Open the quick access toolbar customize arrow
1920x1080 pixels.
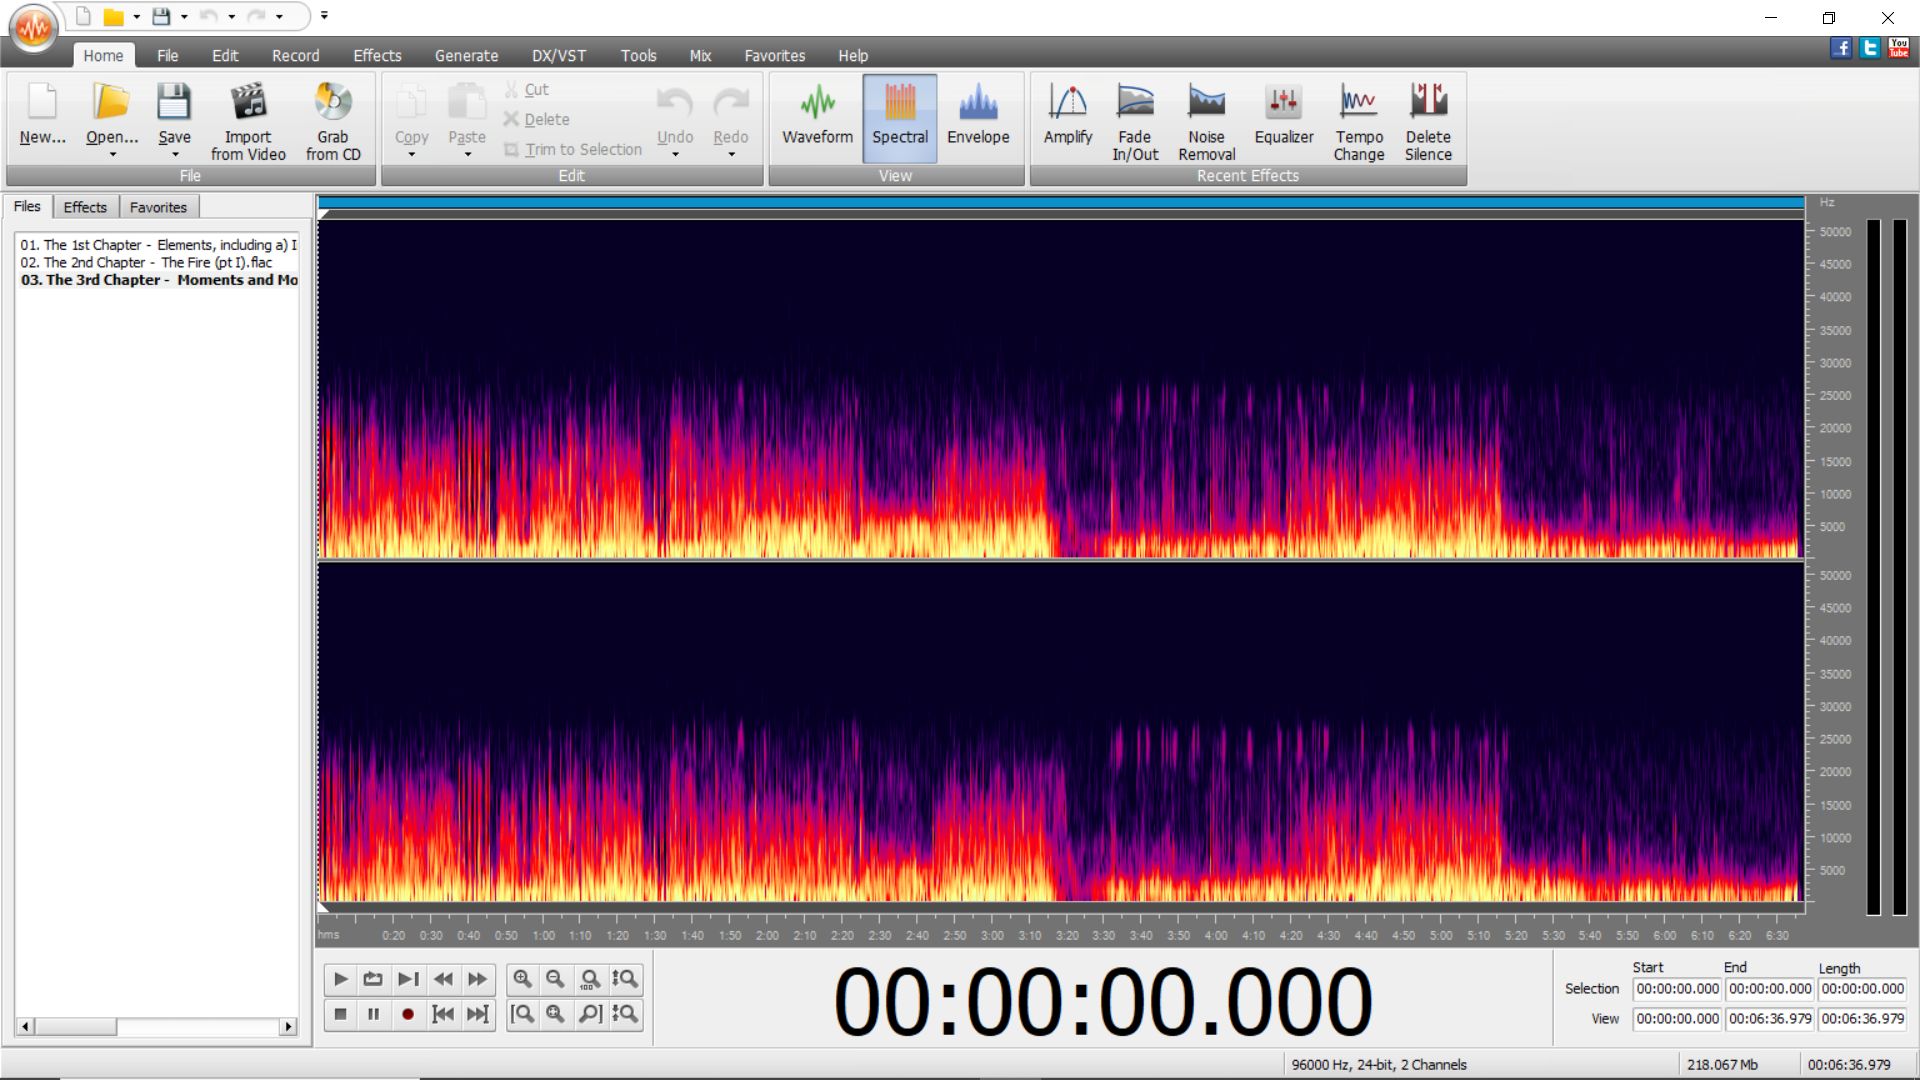tap(324, 16)
